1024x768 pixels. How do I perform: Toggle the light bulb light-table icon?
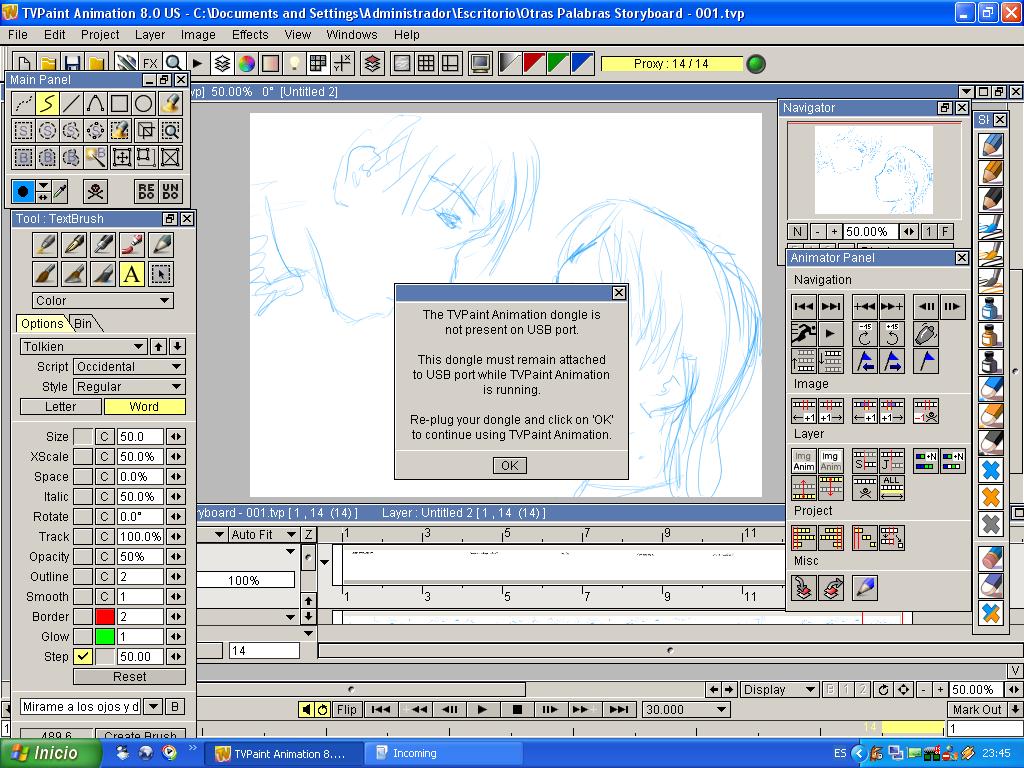tap(295, 63)
